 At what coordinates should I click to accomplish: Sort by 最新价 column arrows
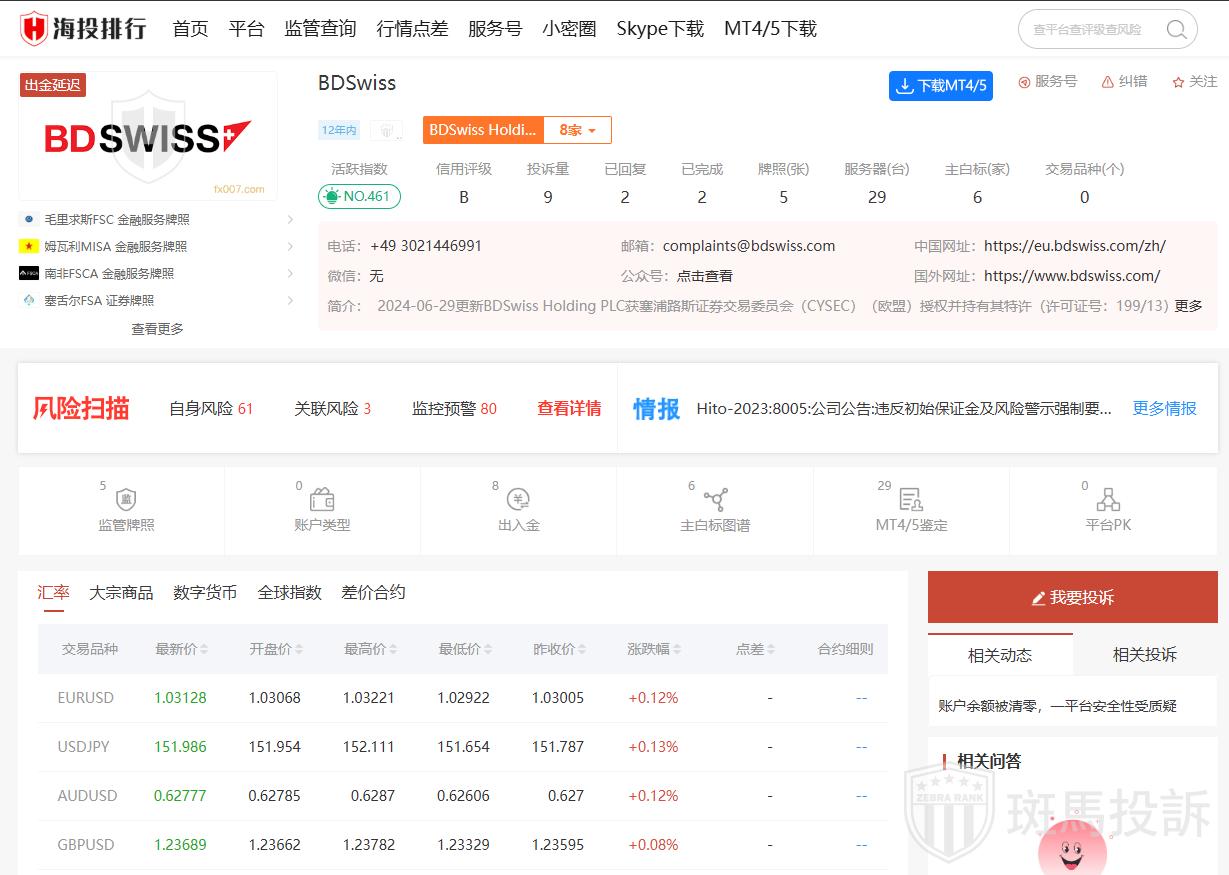click(x=204, y=650)
